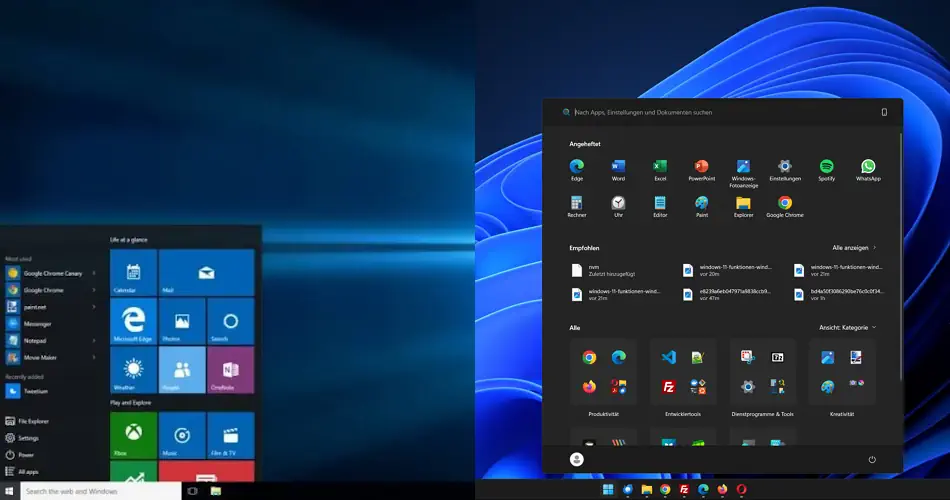
Task: Open the Search Cortana tile
Action: tap(231, 321)
